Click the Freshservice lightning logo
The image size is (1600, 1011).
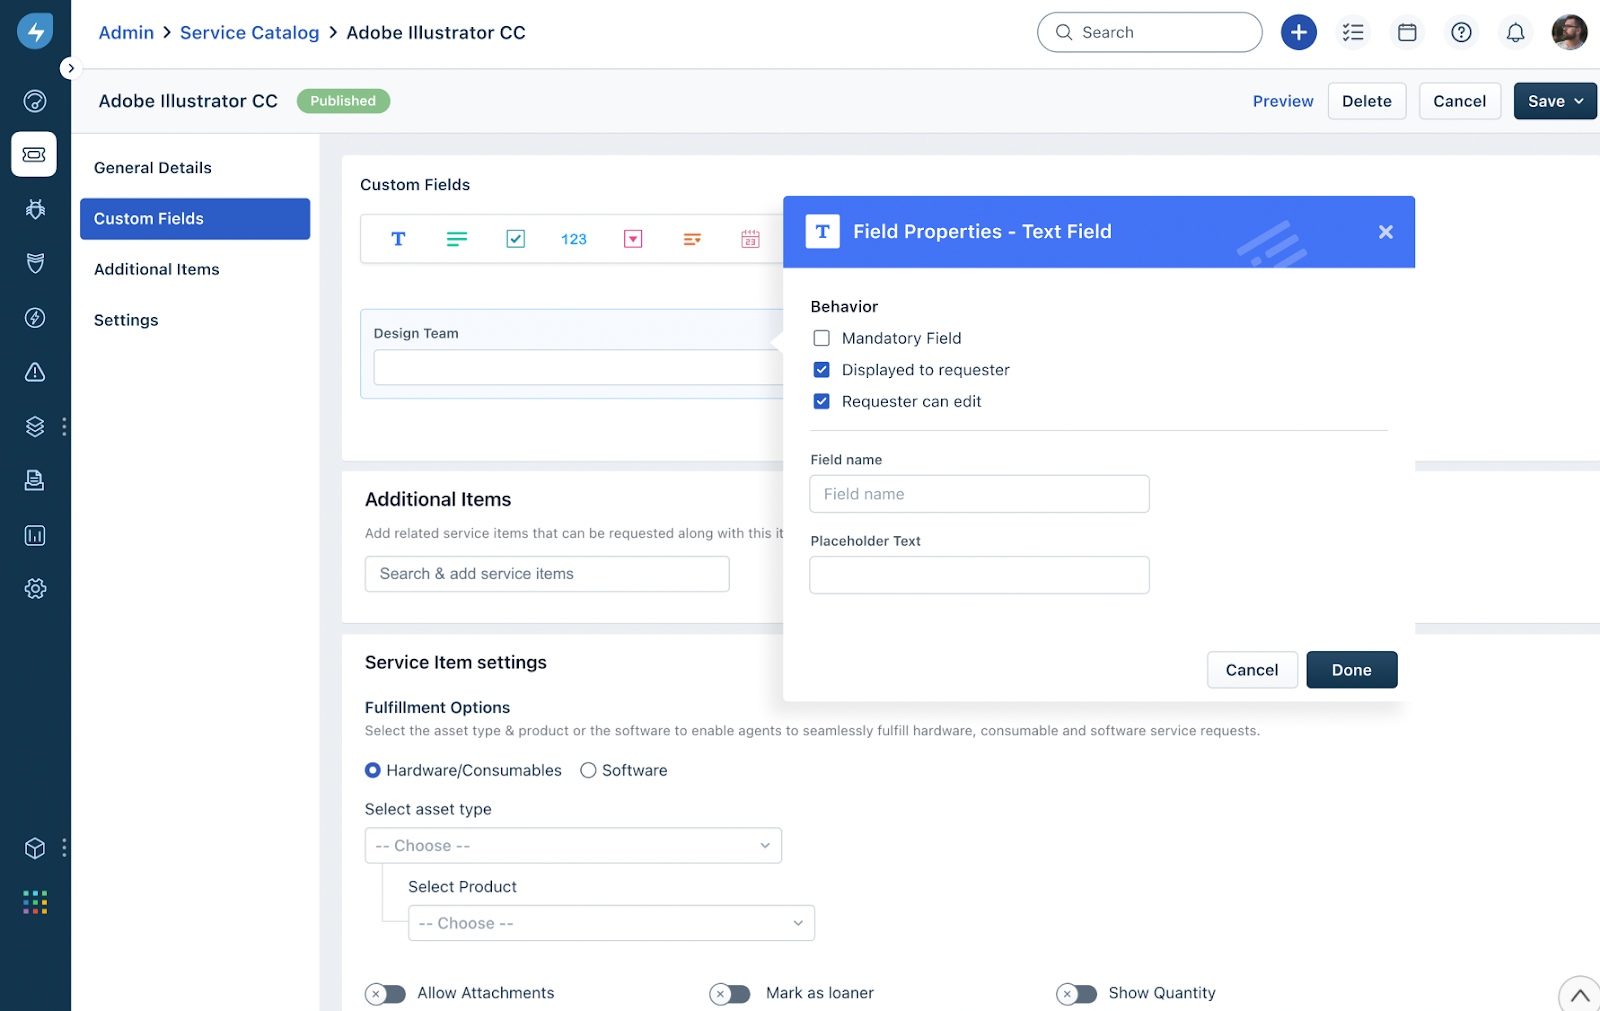pyautogui.click(x=35, y=31)
